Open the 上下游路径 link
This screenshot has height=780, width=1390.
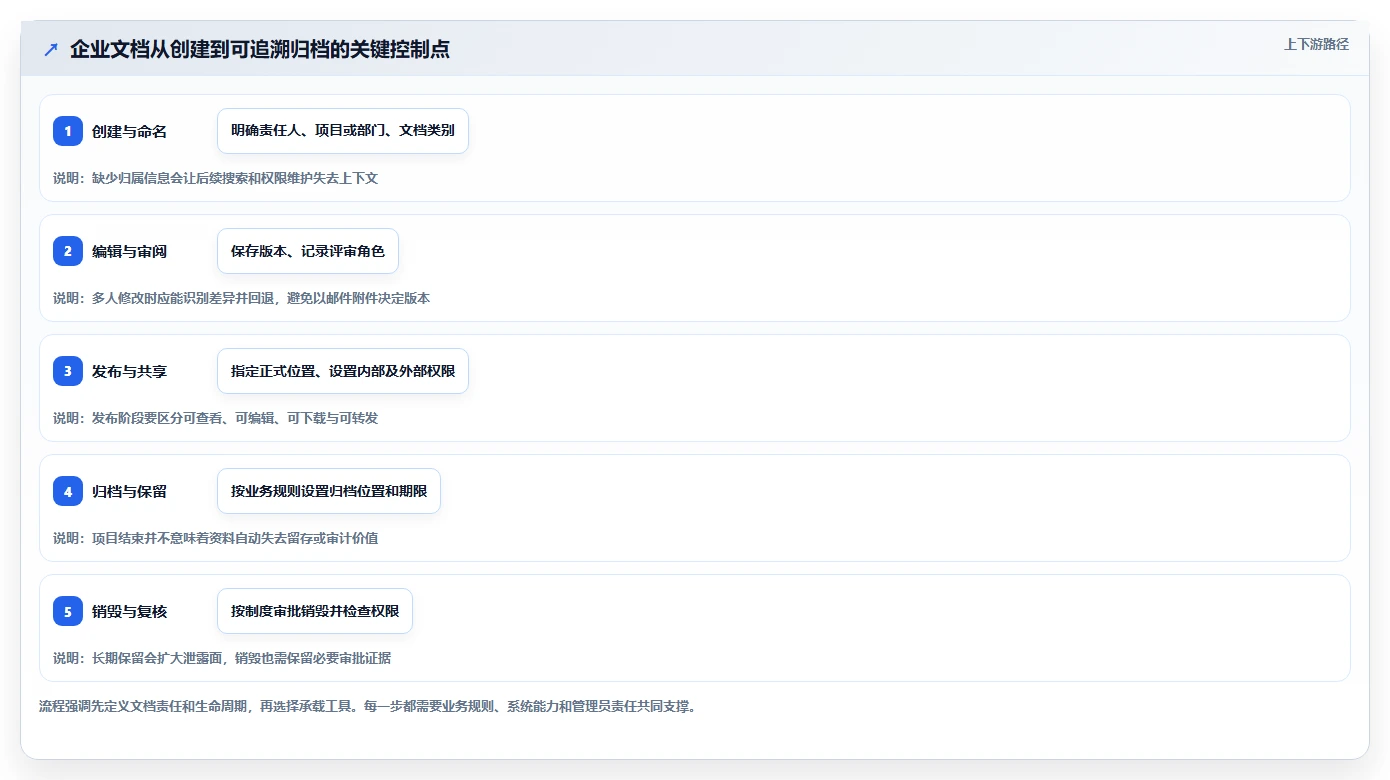[1316, 44]
